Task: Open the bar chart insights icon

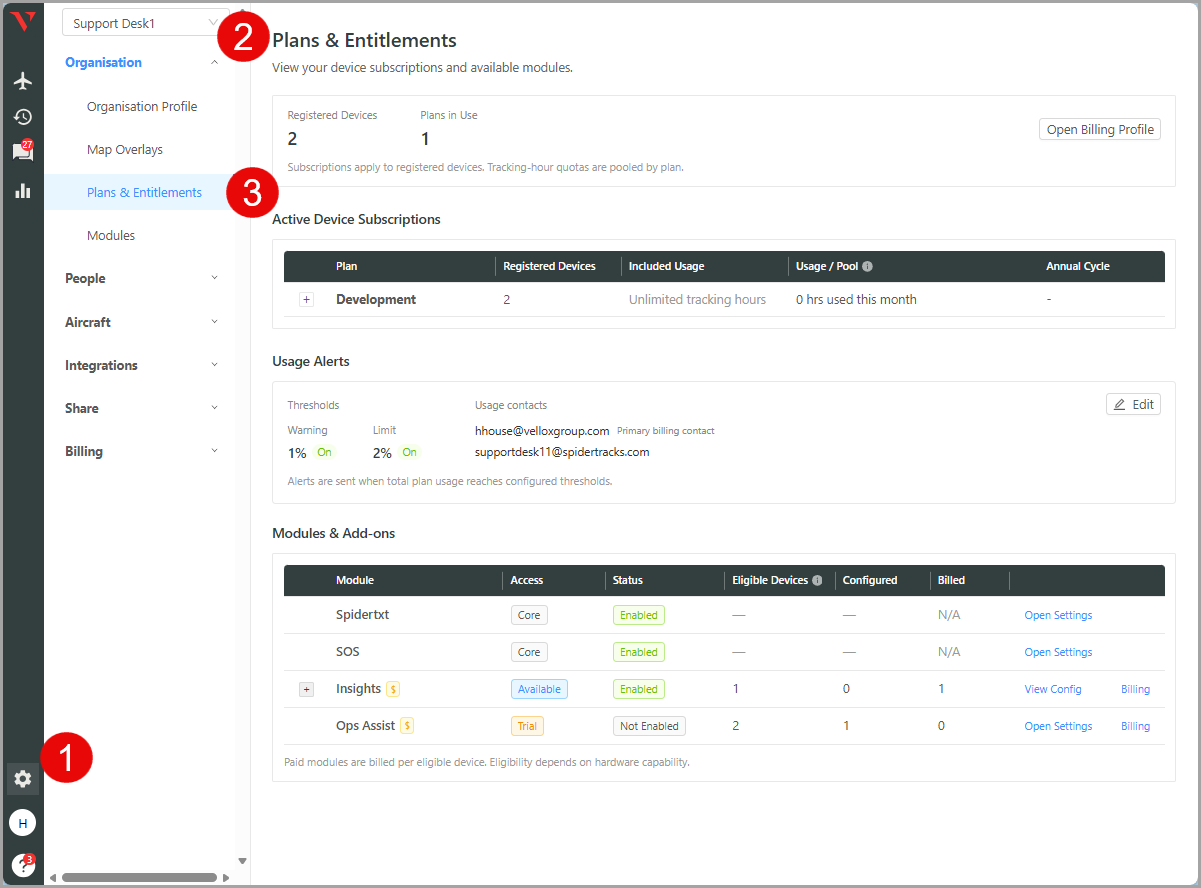Action: pyautogui.click(x=22, y=190)
